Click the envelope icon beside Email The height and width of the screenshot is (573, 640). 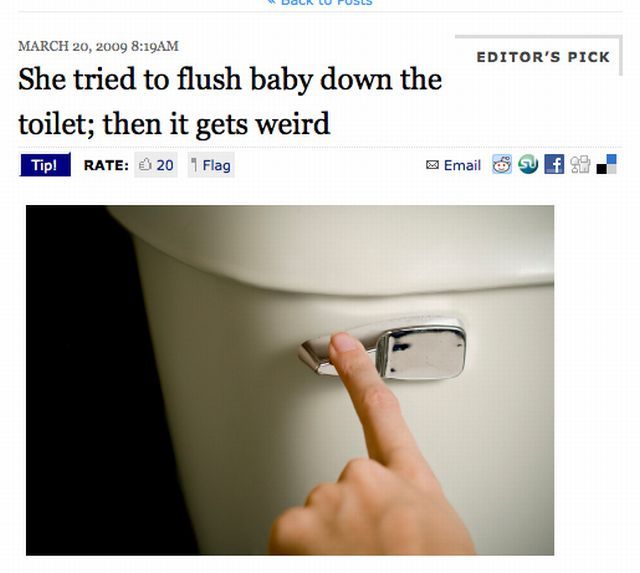point(432,165)
